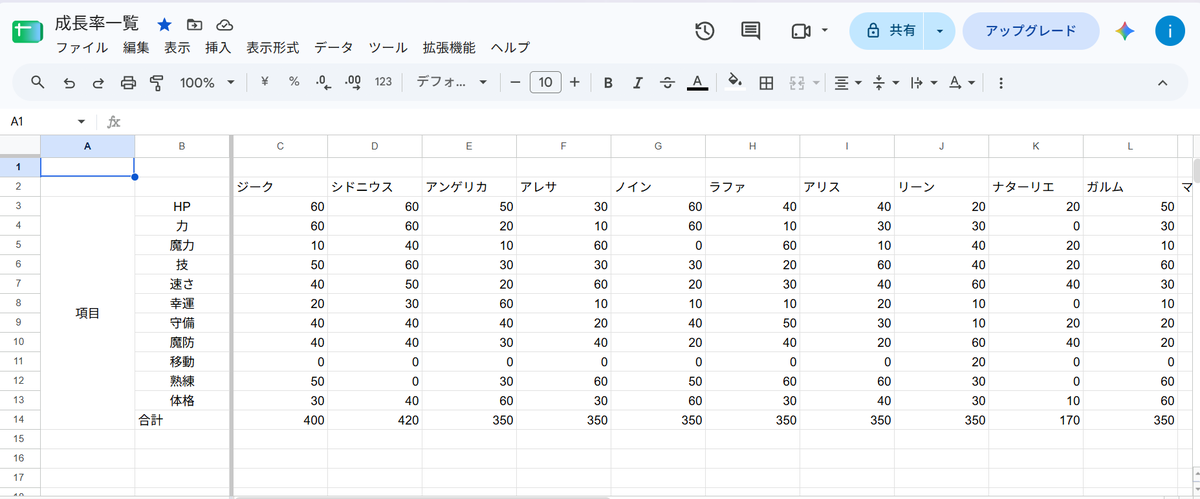Open the fill color picker
Image resolution: width=1200 pixels, height=499 pixels.
click(736, 82)
